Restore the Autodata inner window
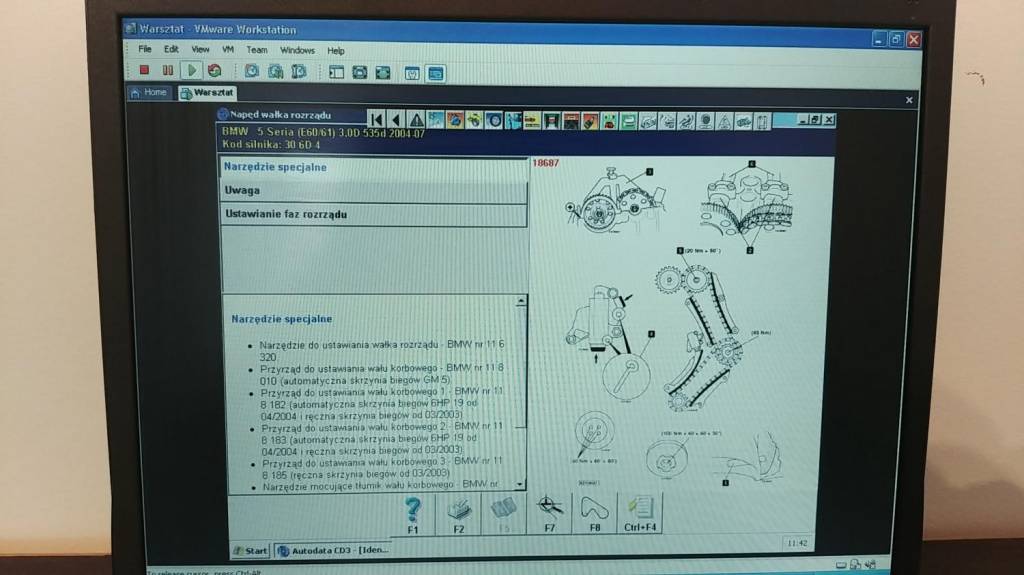The width and height of the screenshot is (1024, 575). coord(815,120)
